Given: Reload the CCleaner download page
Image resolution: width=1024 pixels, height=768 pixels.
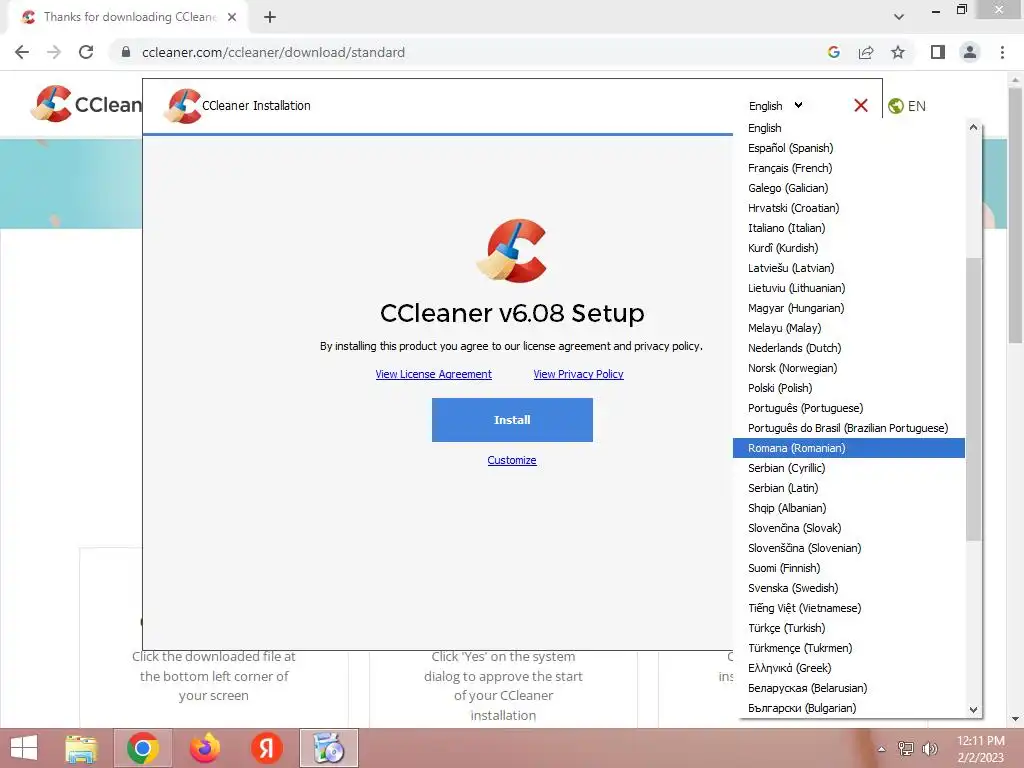Looking at the screenshot, I should [86, 52].
